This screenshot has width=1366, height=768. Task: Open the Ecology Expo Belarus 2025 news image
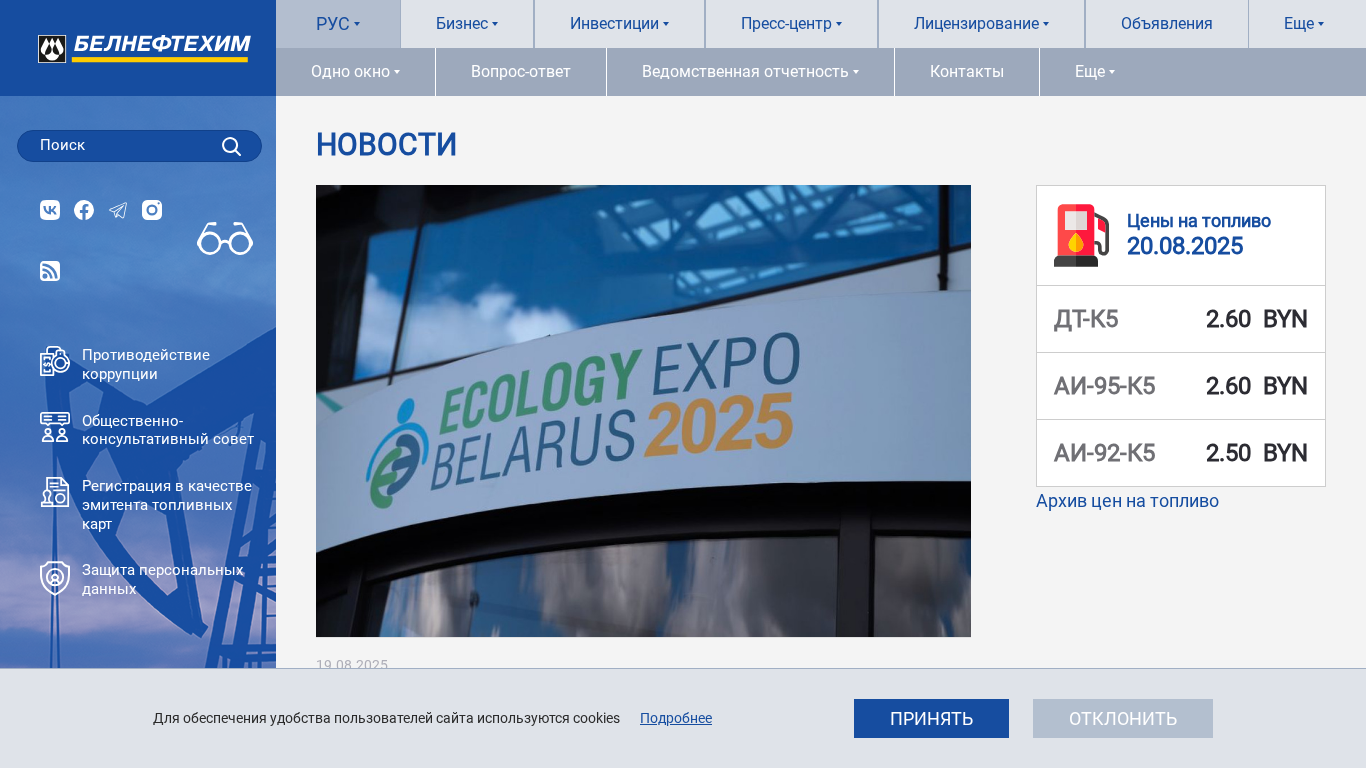(x=643, y=411)
